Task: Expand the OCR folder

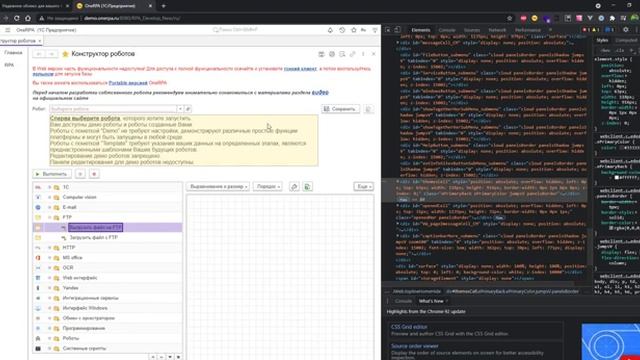Action: (x=50, y=268)
